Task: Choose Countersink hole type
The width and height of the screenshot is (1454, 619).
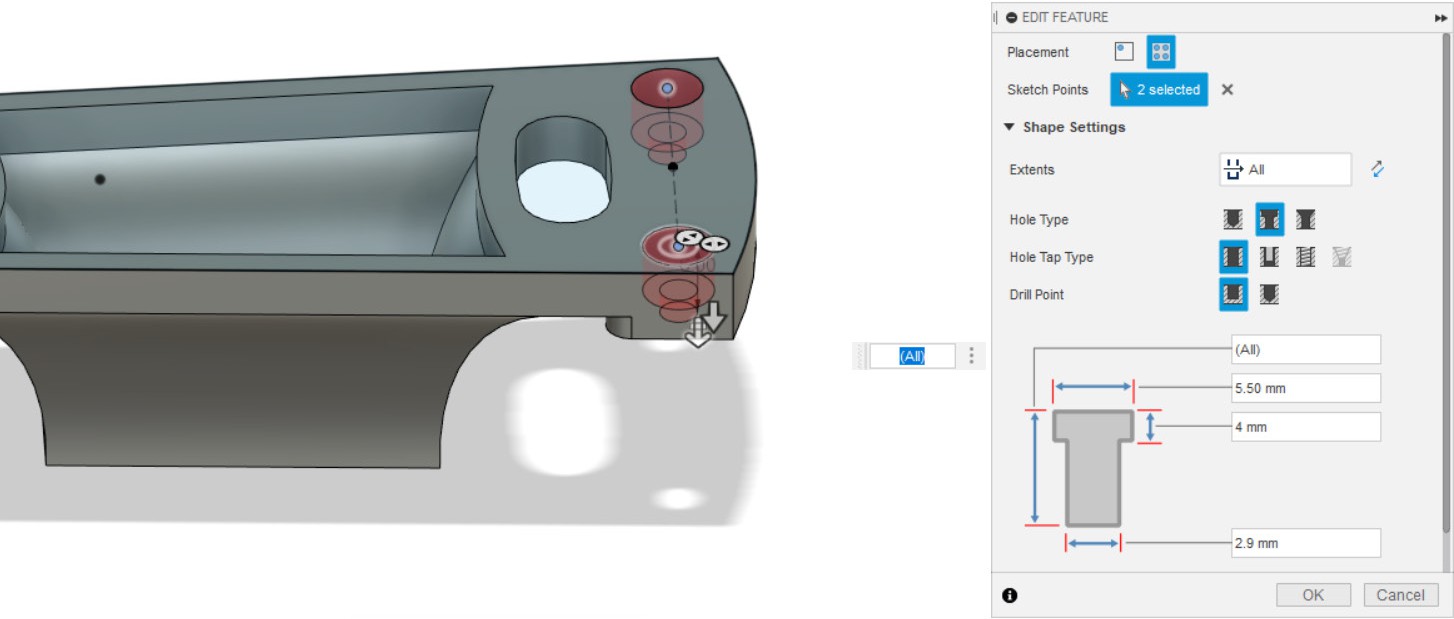Action: 1305,220
